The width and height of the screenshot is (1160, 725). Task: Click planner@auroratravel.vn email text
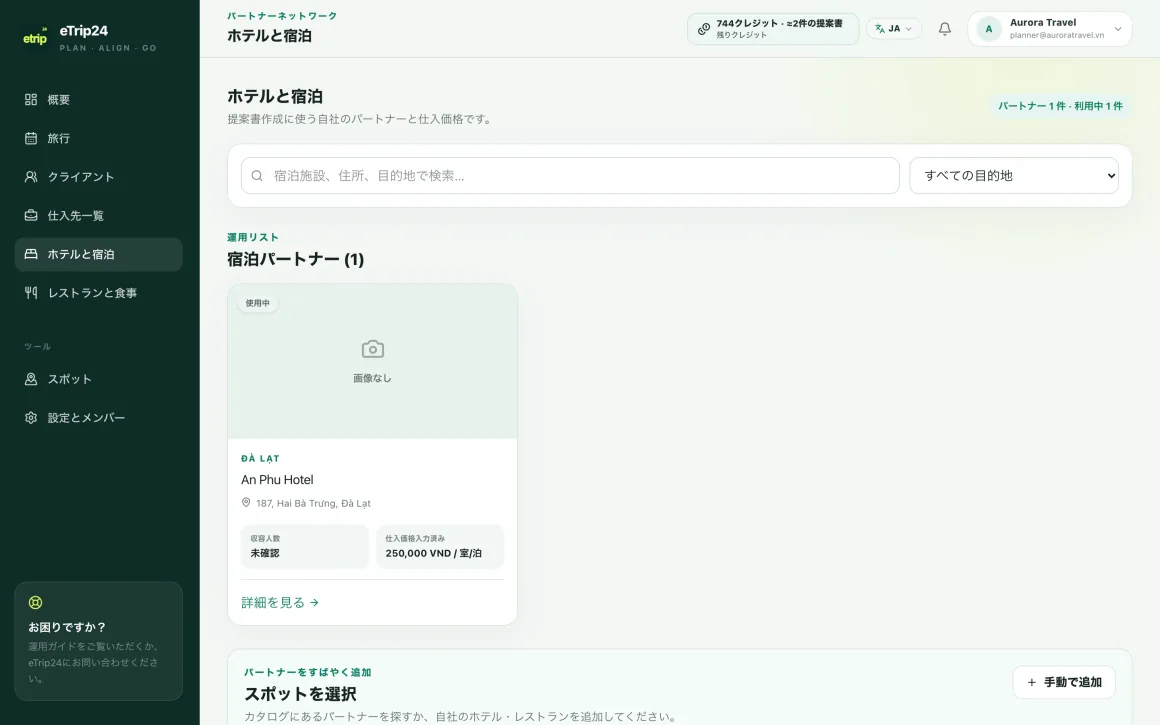(x=1056, y=35)
